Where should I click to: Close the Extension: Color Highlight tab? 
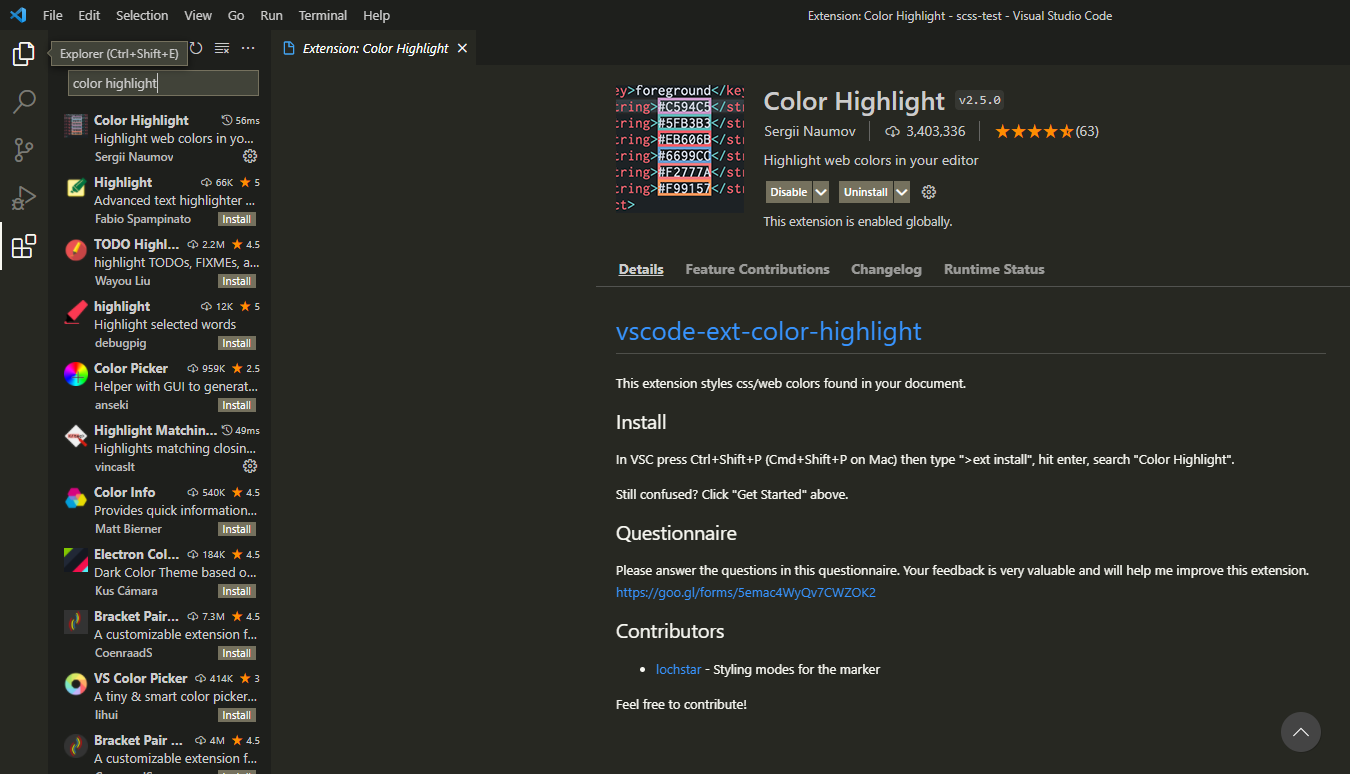(462, 48)
